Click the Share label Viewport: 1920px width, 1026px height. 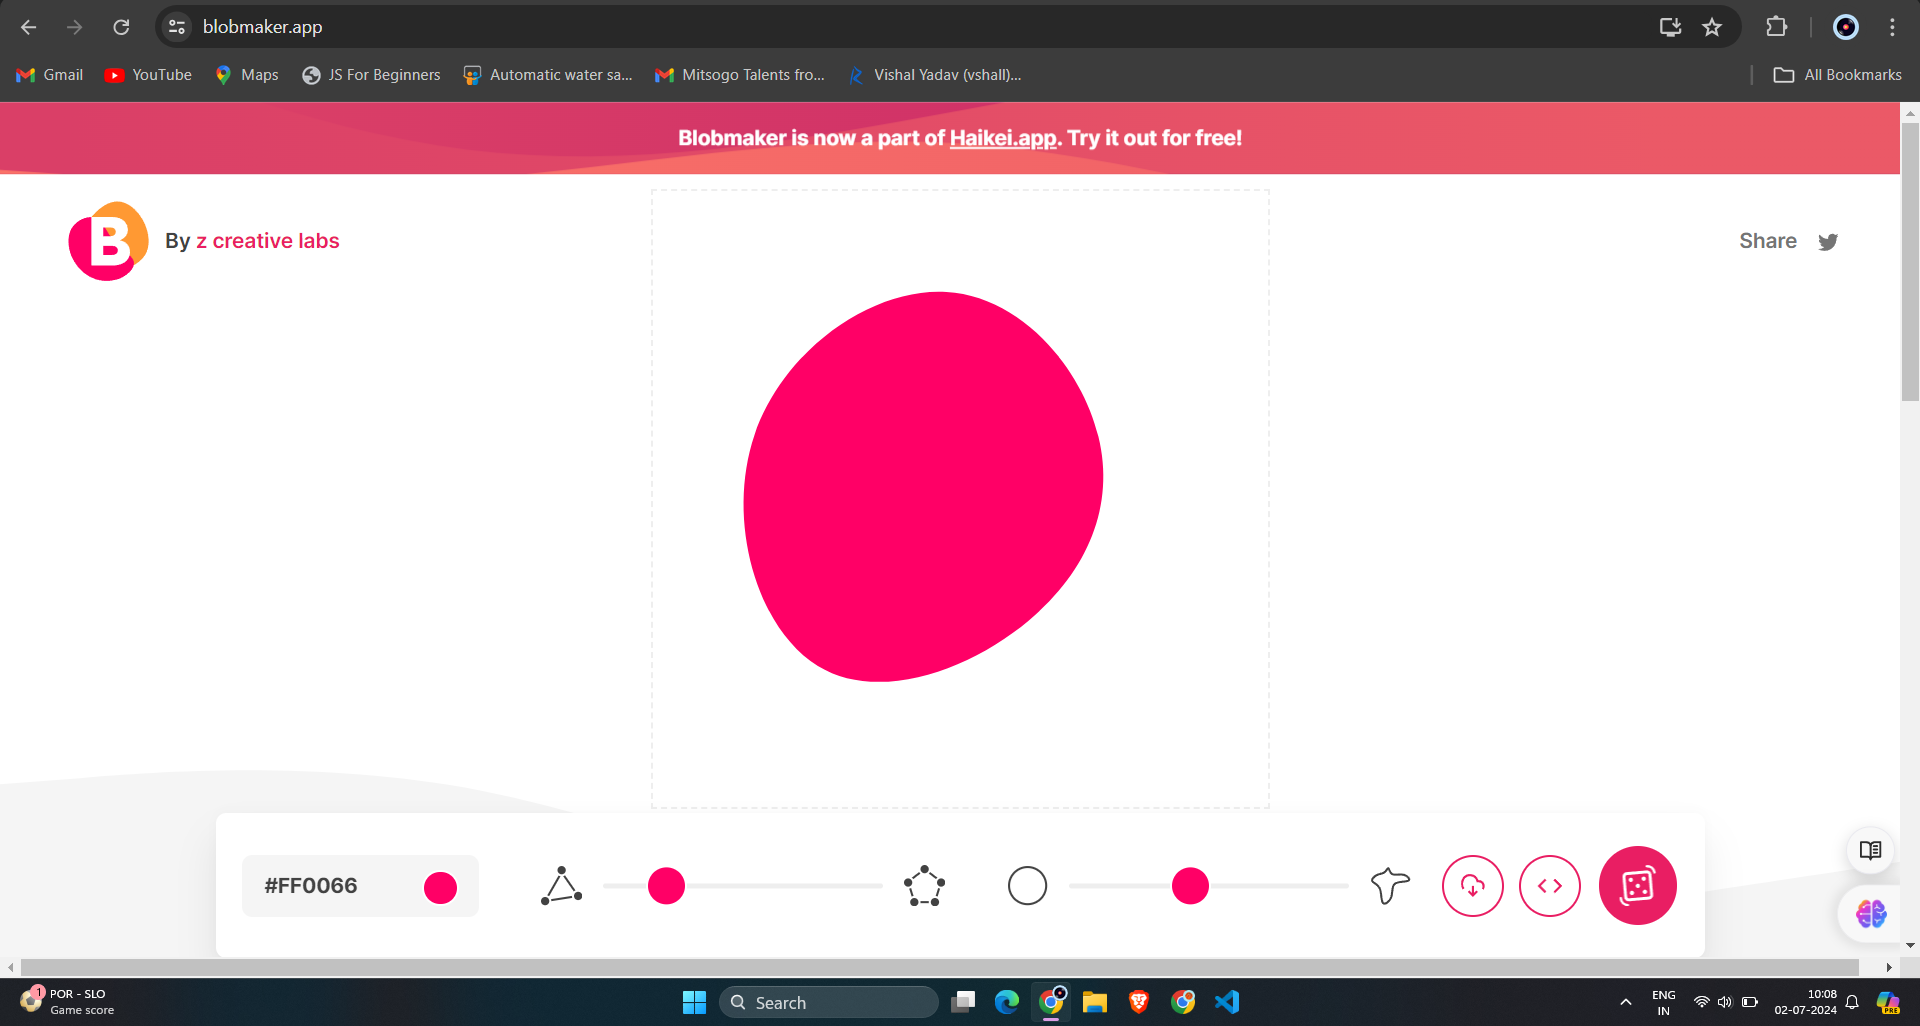point(1767,241)
